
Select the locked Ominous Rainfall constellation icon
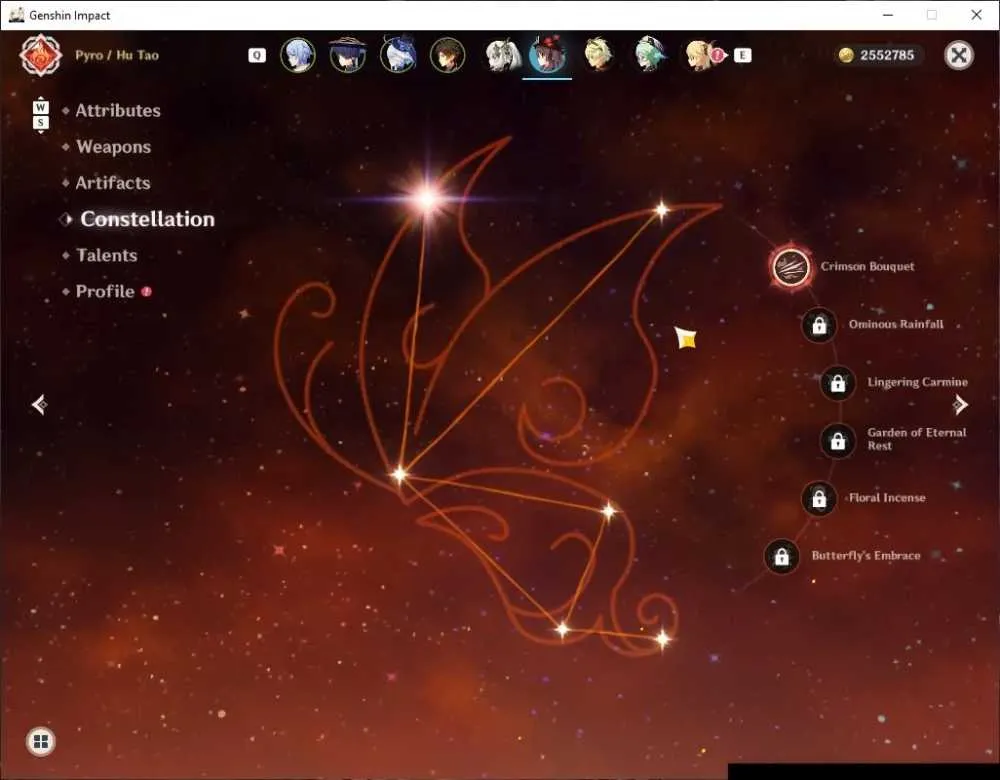pos(819,325)
